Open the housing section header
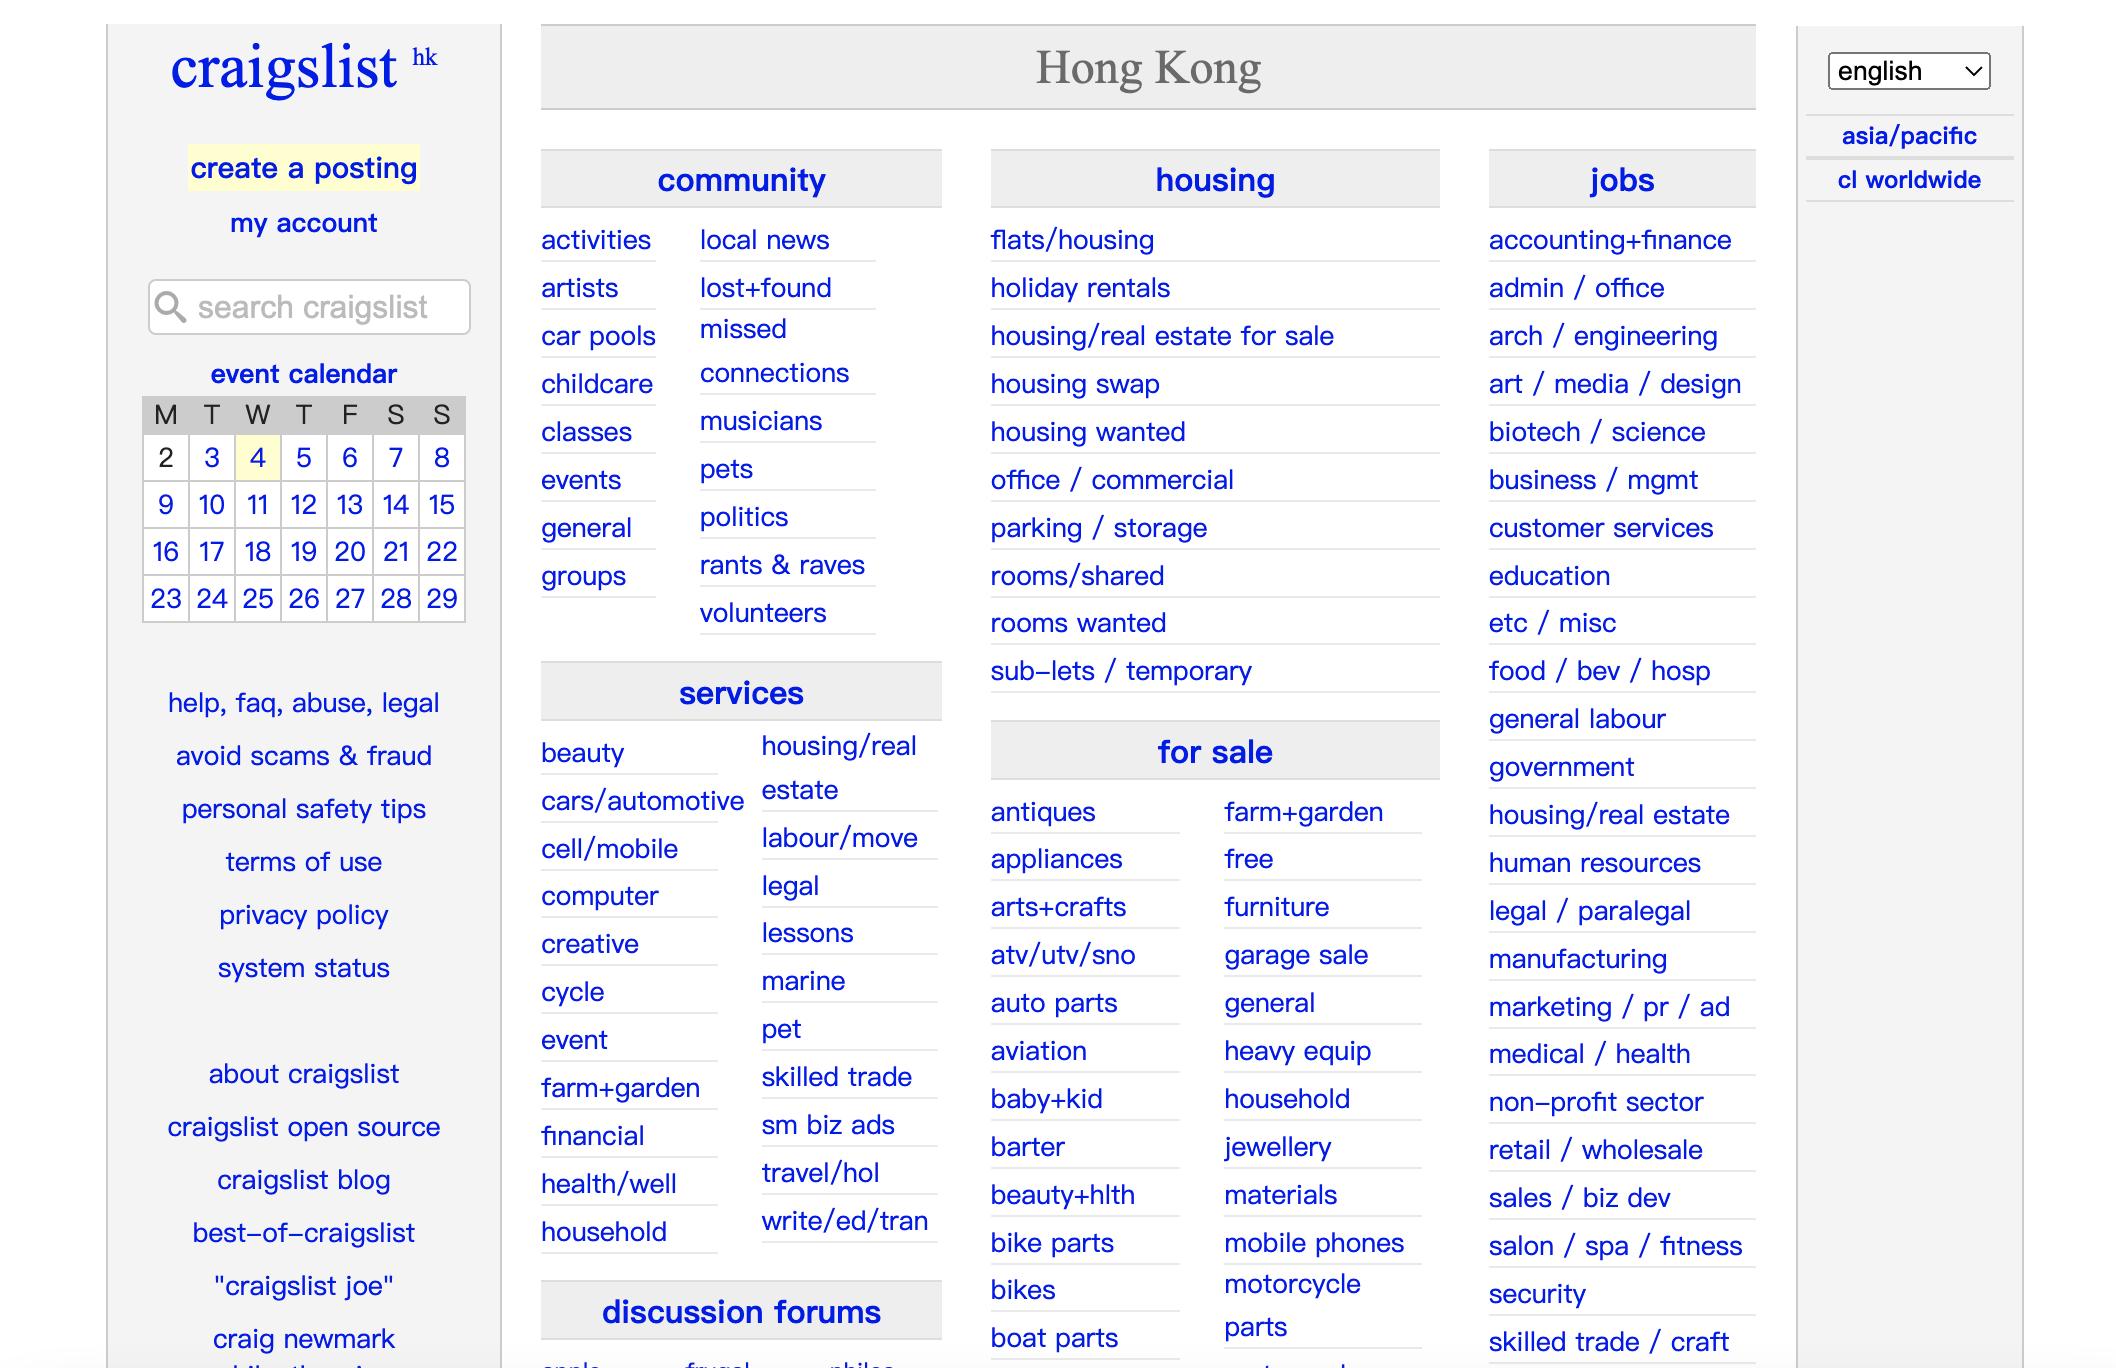This screenshot has height=1368, width=2116. point(1214,180)
